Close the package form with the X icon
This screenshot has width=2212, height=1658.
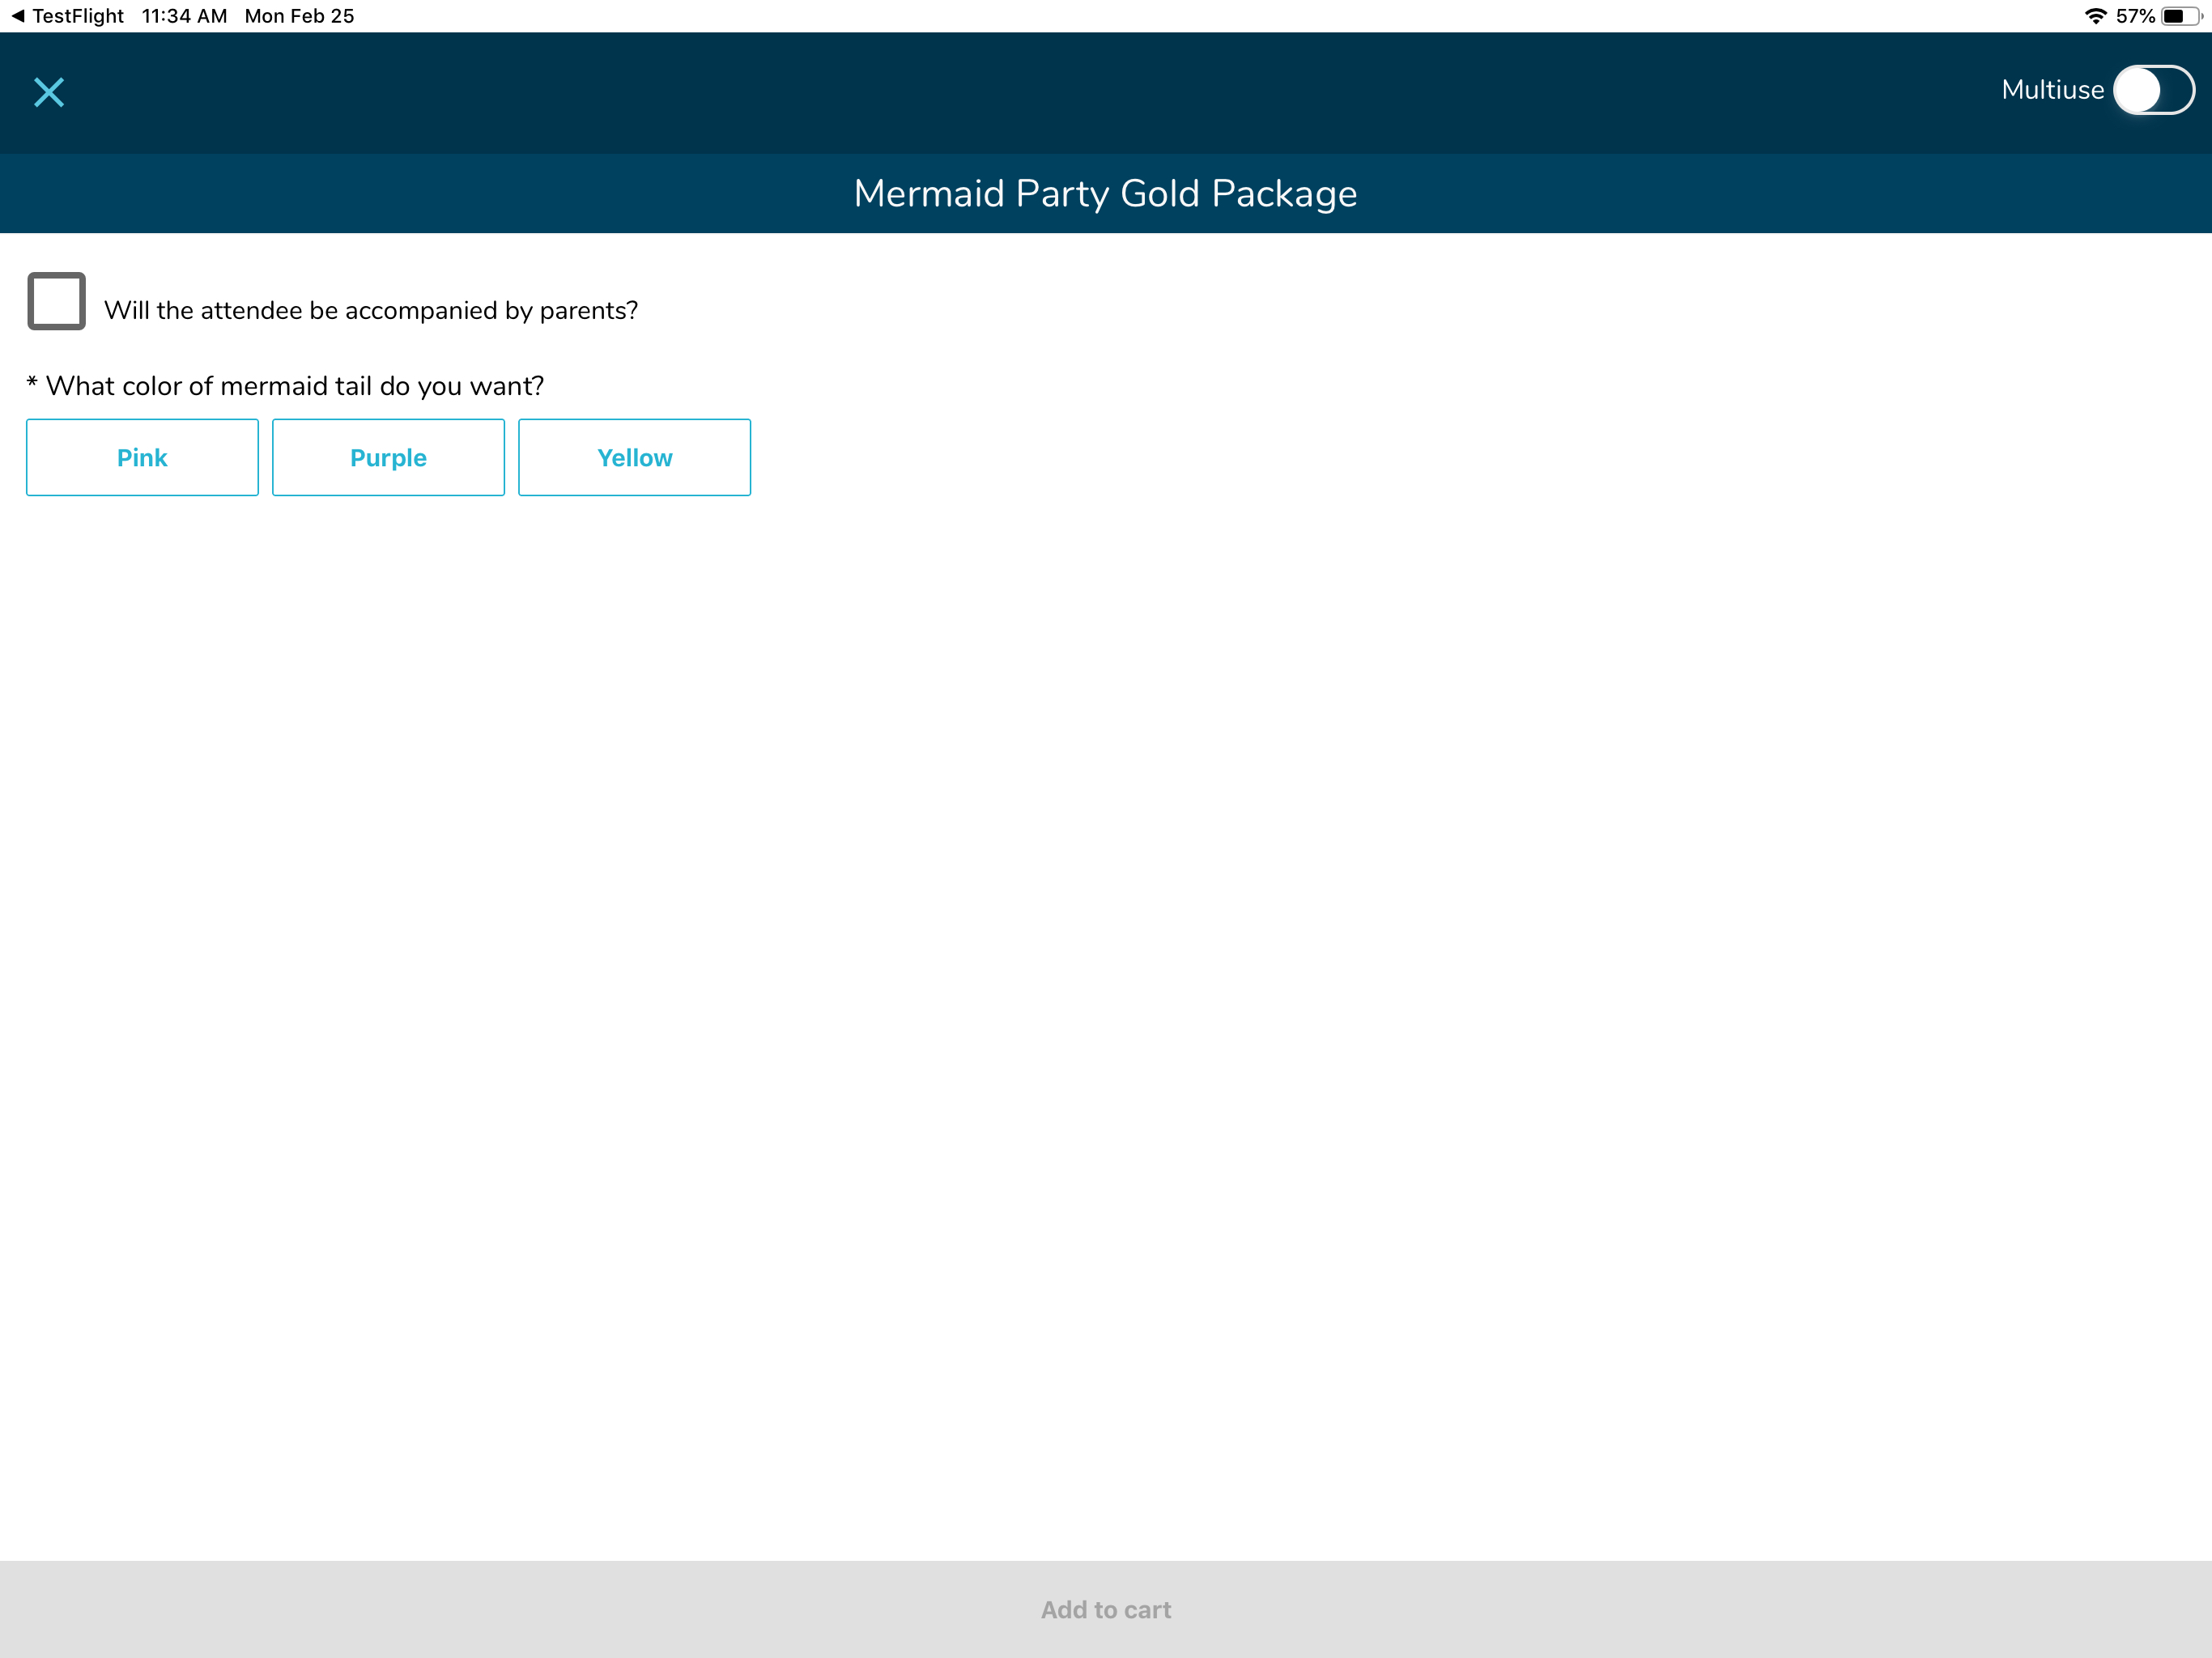click(49, 92)
